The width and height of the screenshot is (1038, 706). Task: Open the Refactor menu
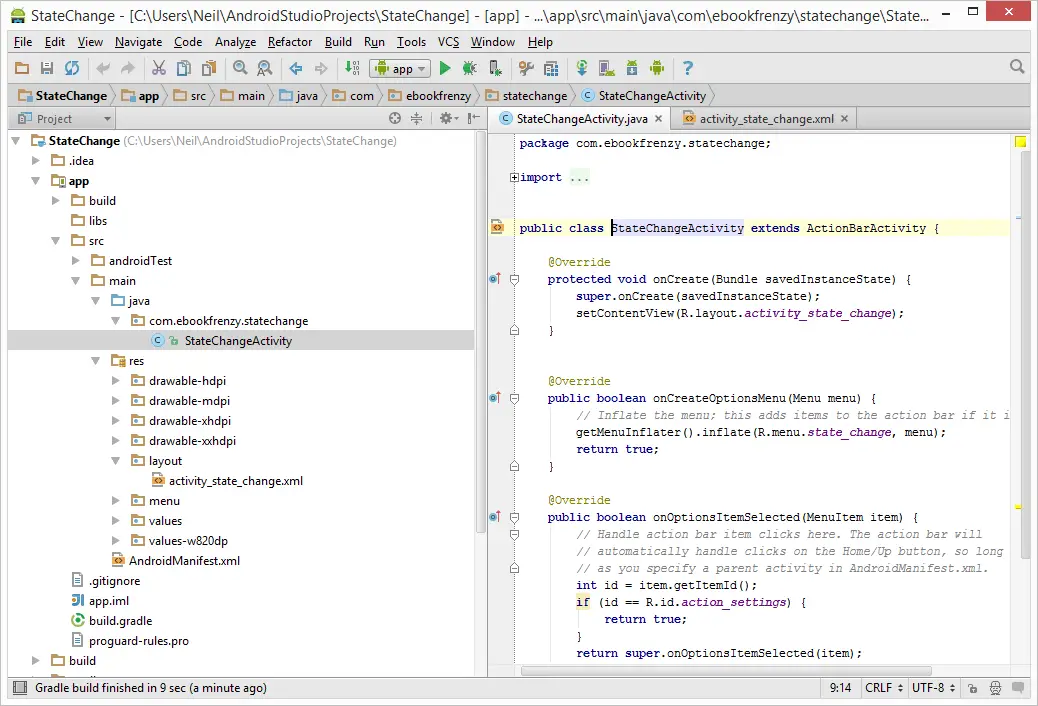tap(290, 42)
